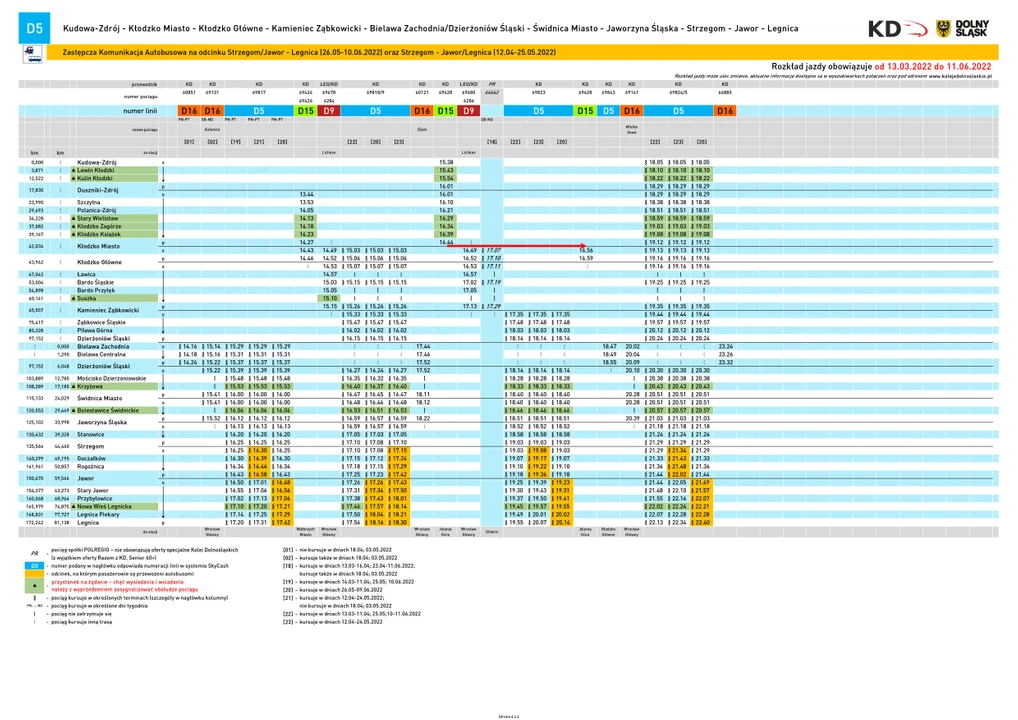Click the Duszniki-Zdrój station row label
This screenshot has height=720, width=1018.
pos(97,190)
